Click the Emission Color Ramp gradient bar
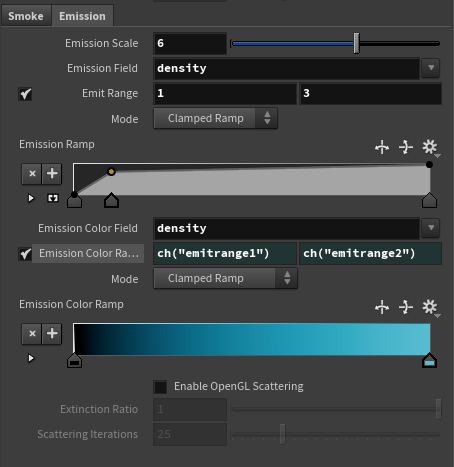This screenshot has width=454, height=467. click(x=252, y=339)
